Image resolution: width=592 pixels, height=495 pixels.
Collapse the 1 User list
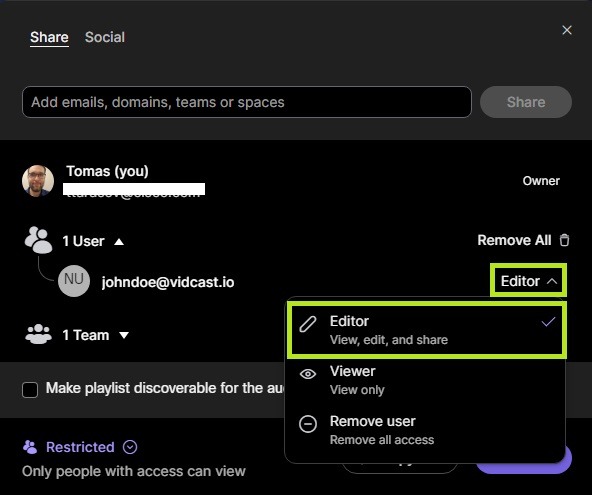click(x=119, y=242)
